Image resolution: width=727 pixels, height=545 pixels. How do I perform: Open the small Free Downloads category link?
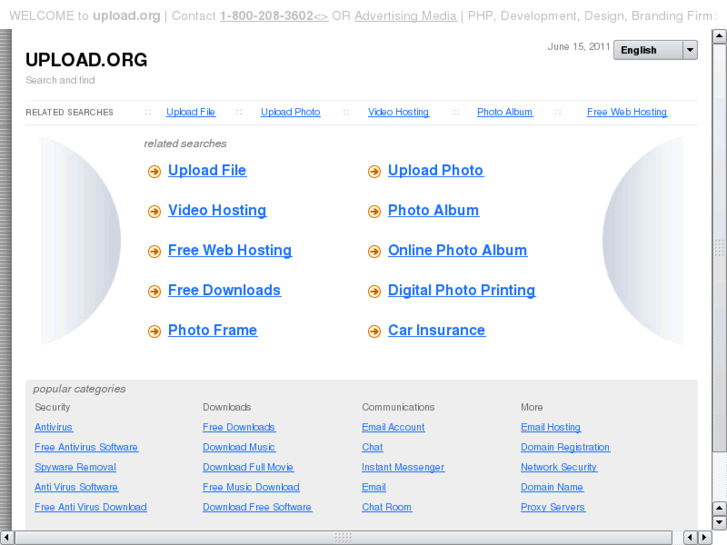point(239,427)
